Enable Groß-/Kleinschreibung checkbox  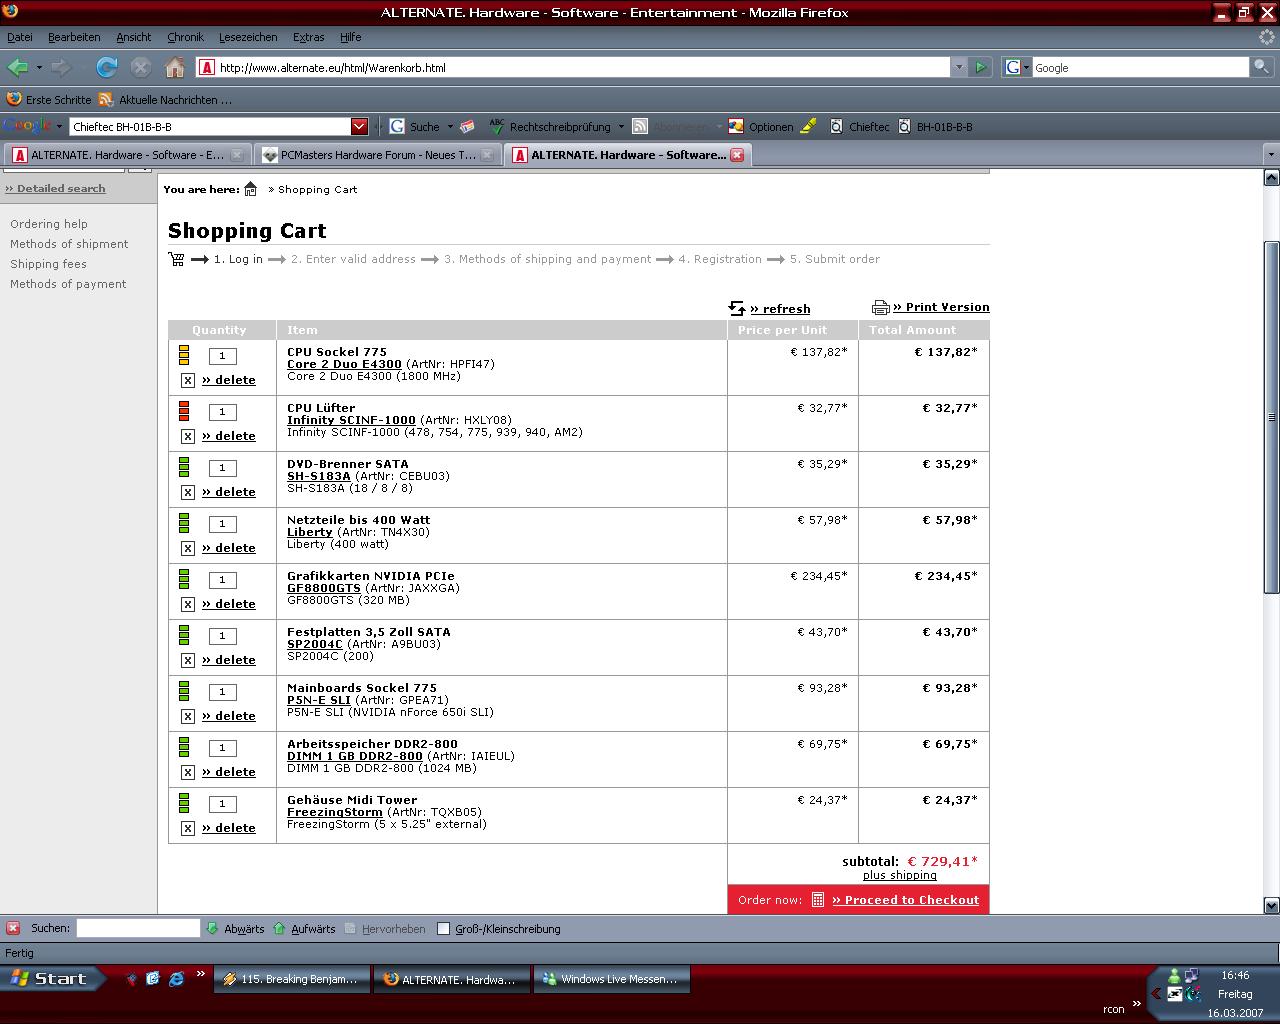pyautogui.click(x=443, y=928)
